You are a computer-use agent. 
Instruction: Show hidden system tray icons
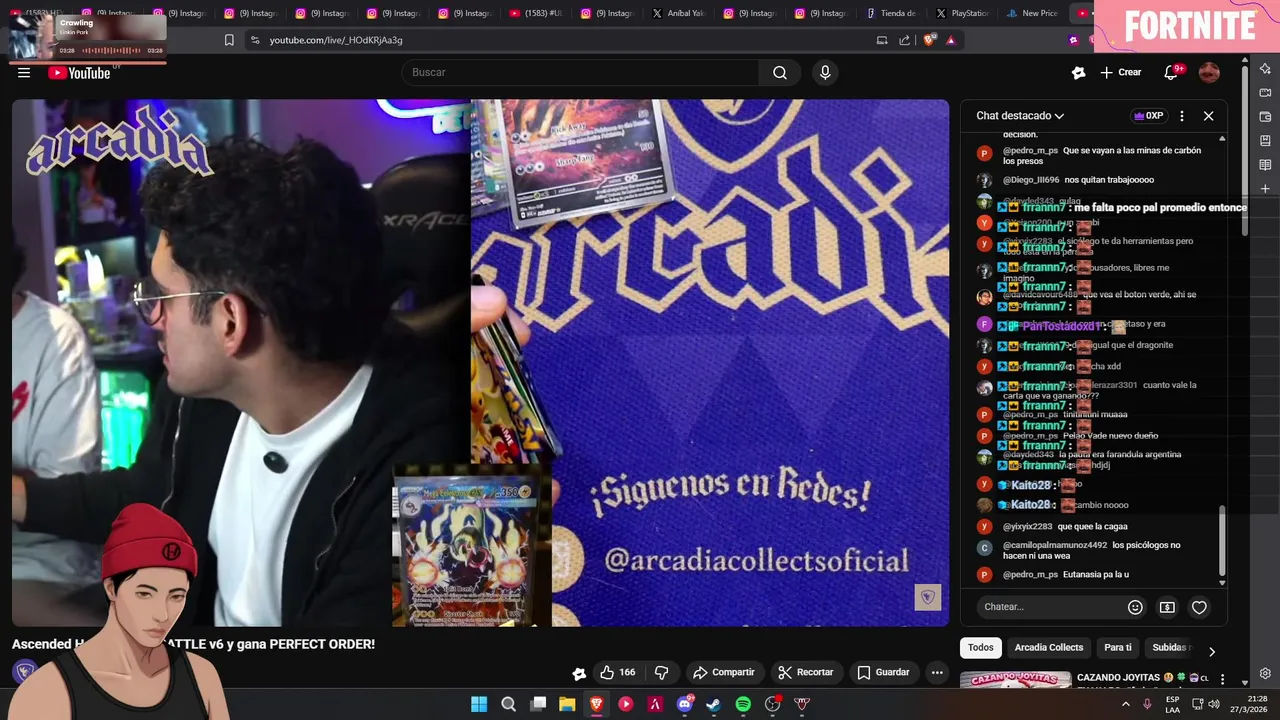(1126, 704)
